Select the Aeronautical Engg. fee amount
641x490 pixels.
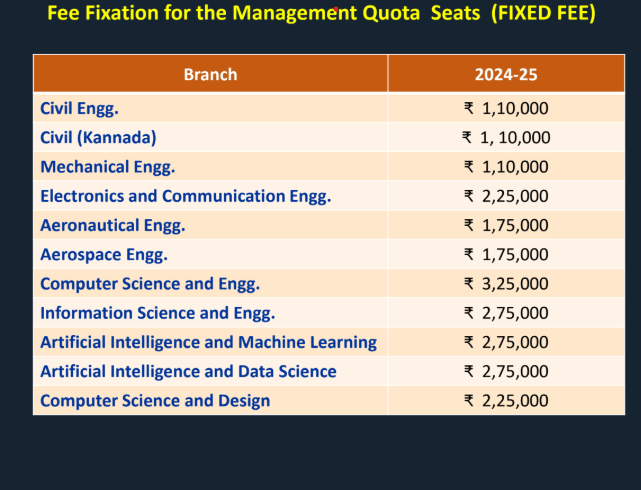pos(506,225)
